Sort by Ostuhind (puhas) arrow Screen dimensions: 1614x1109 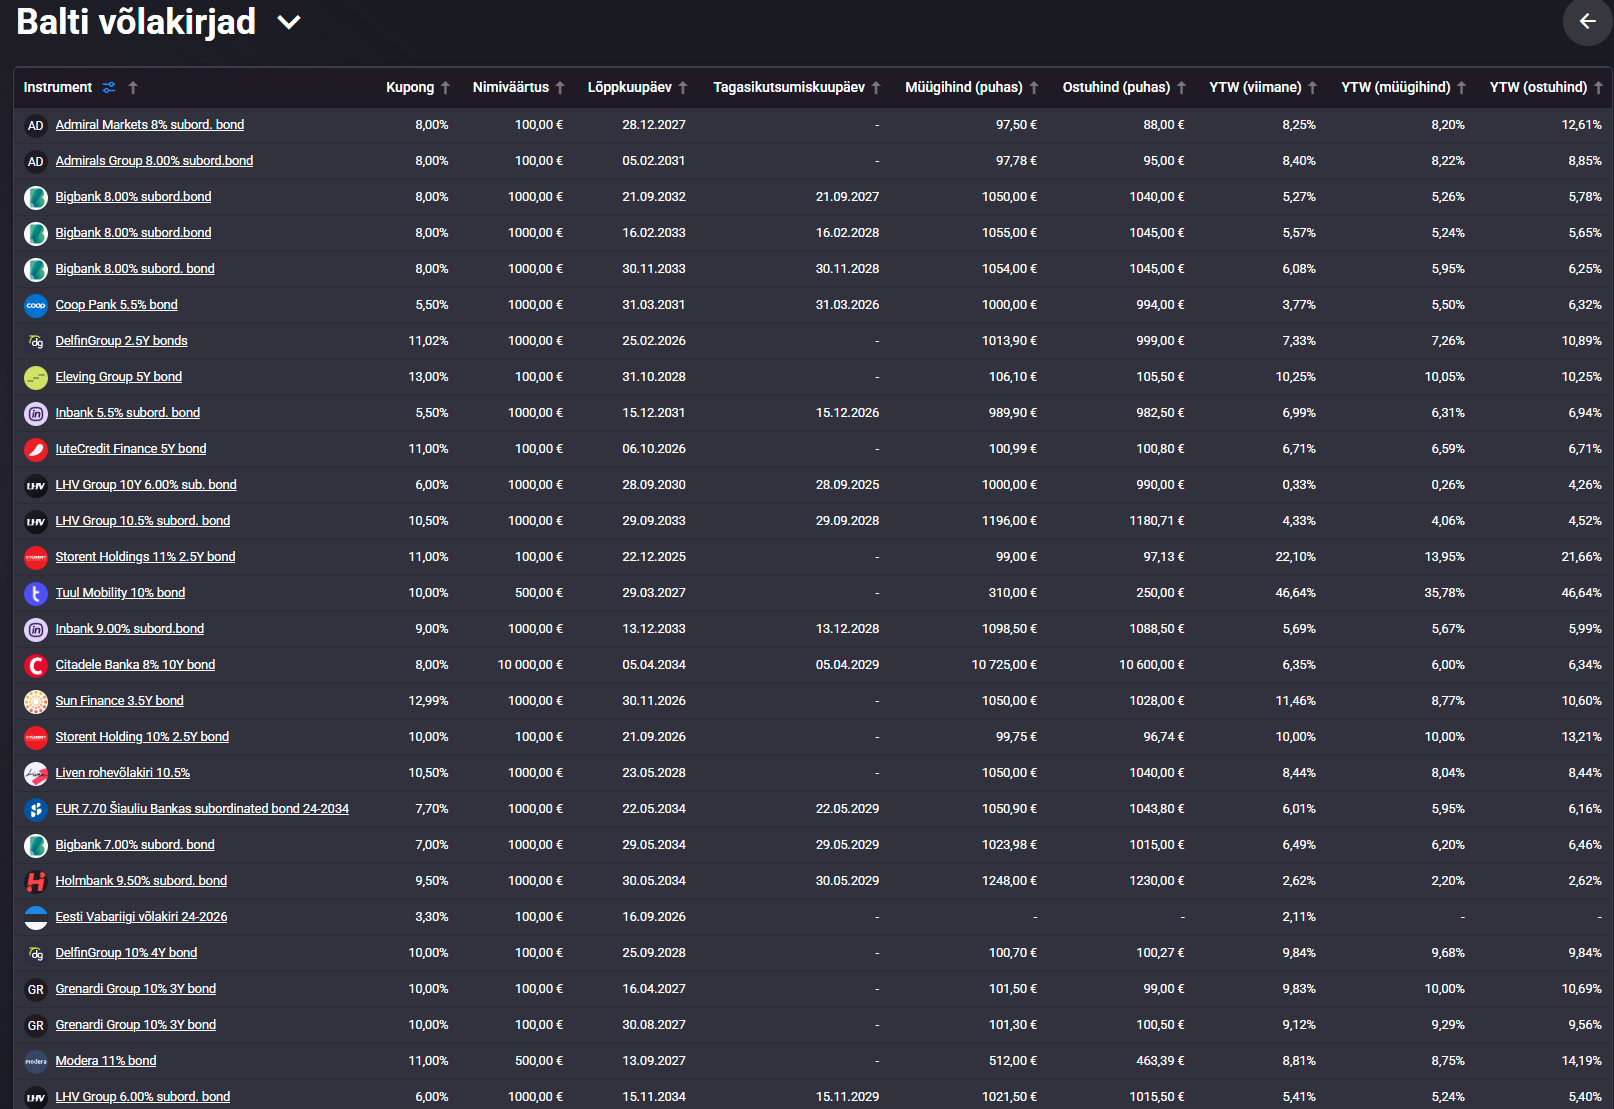(x=1181, y=88)
